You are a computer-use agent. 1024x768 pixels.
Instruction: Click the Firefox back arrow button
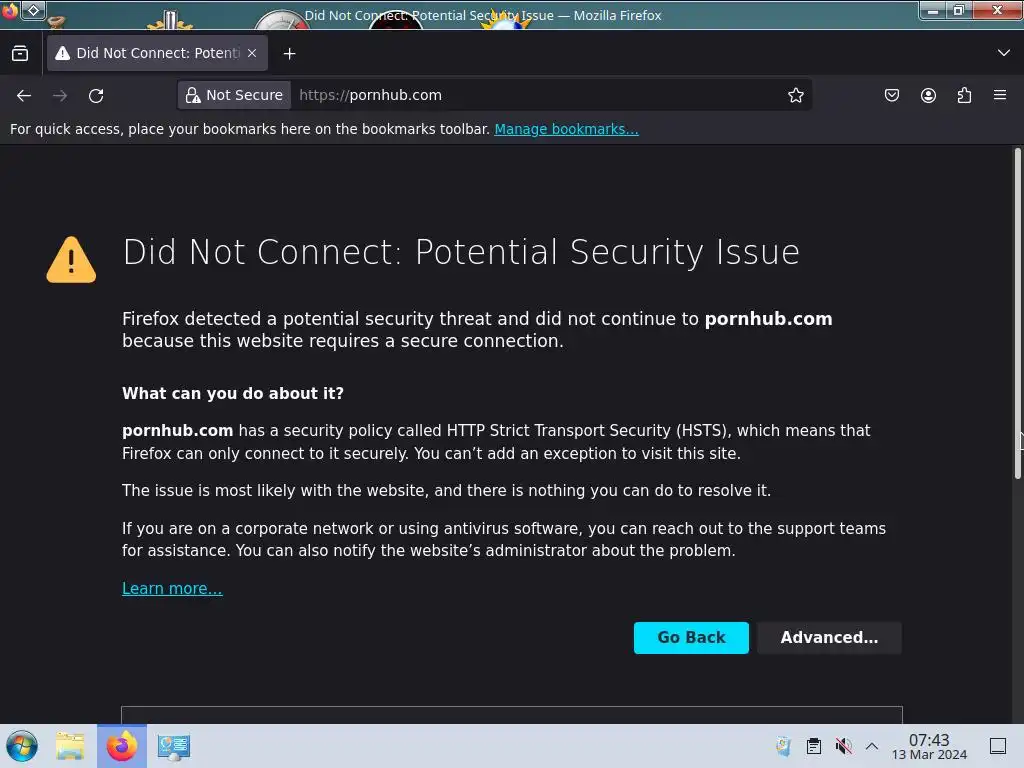click(x=24, y=95)
